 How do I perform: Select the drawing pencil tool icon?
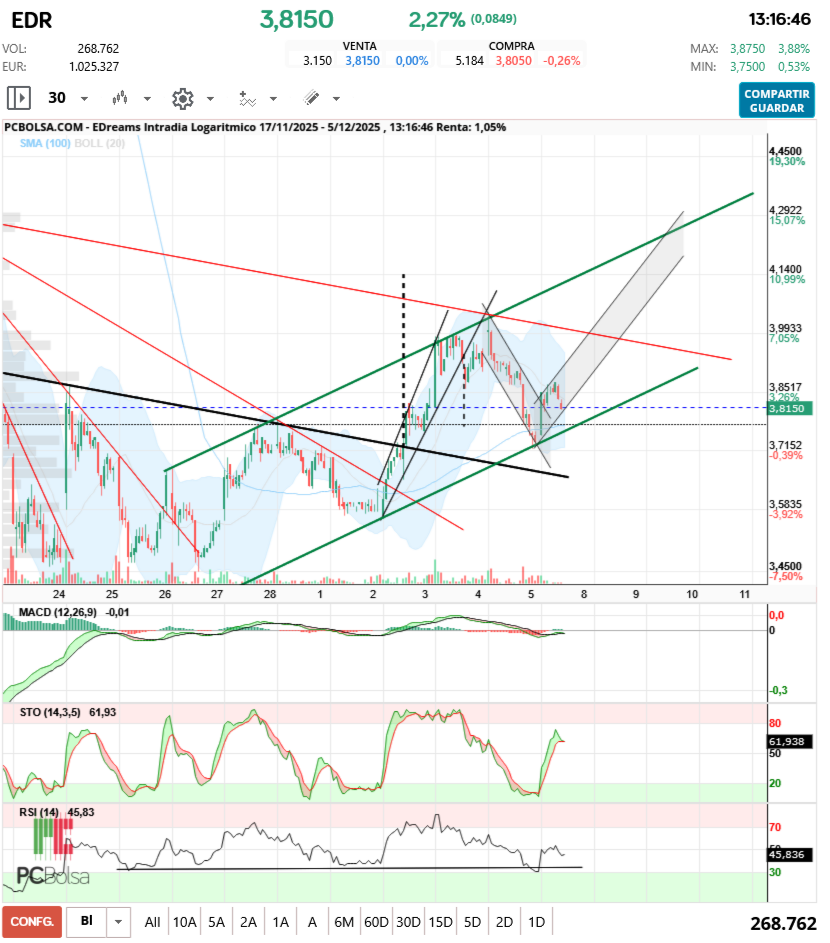312,97
